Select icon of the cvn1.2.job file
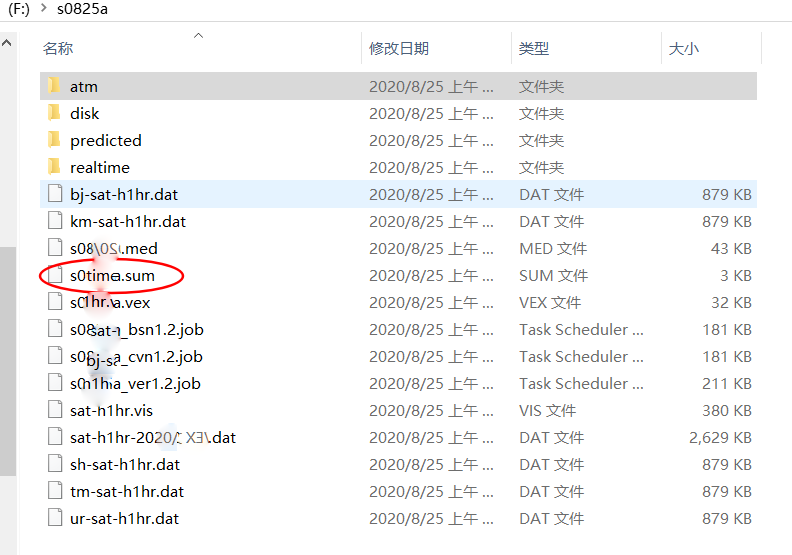 click(55, 356)
